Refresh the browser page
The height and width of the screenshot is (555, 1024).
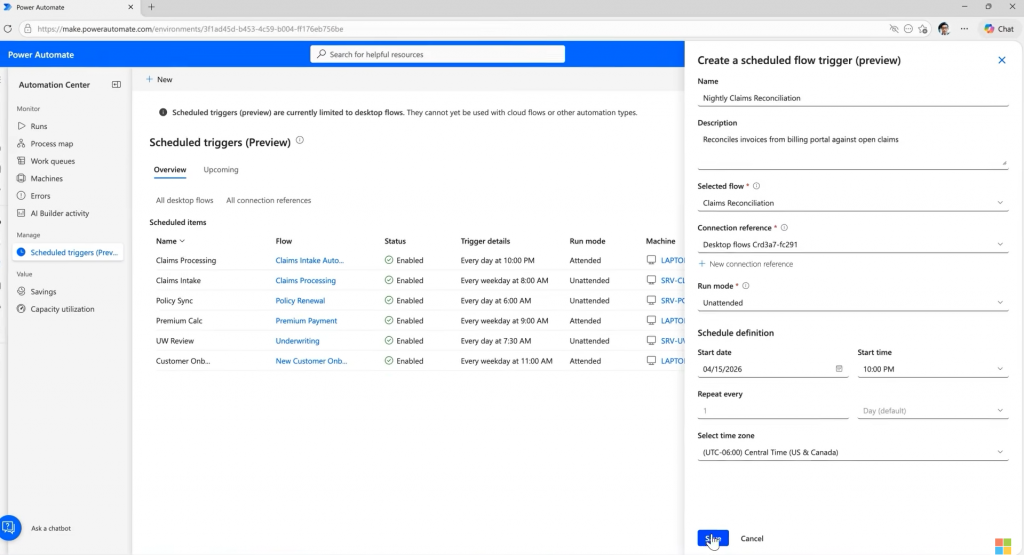click(8, 29)
